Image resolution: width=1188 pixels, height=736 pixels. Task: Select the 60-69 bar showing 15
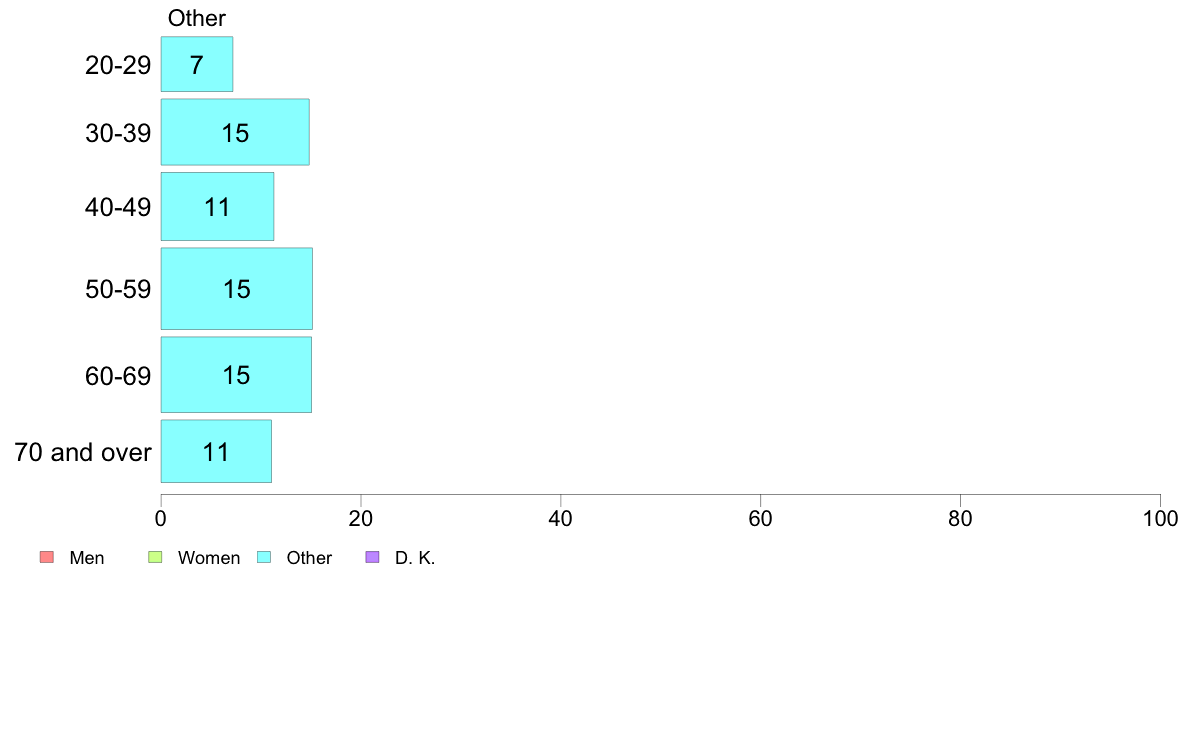point(236,374)
